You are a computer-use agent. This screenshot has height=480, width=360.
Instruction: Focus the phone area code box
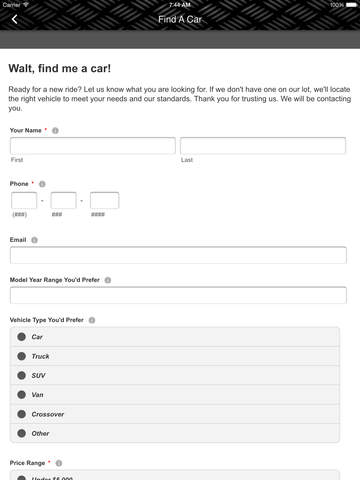coord(24,200)
